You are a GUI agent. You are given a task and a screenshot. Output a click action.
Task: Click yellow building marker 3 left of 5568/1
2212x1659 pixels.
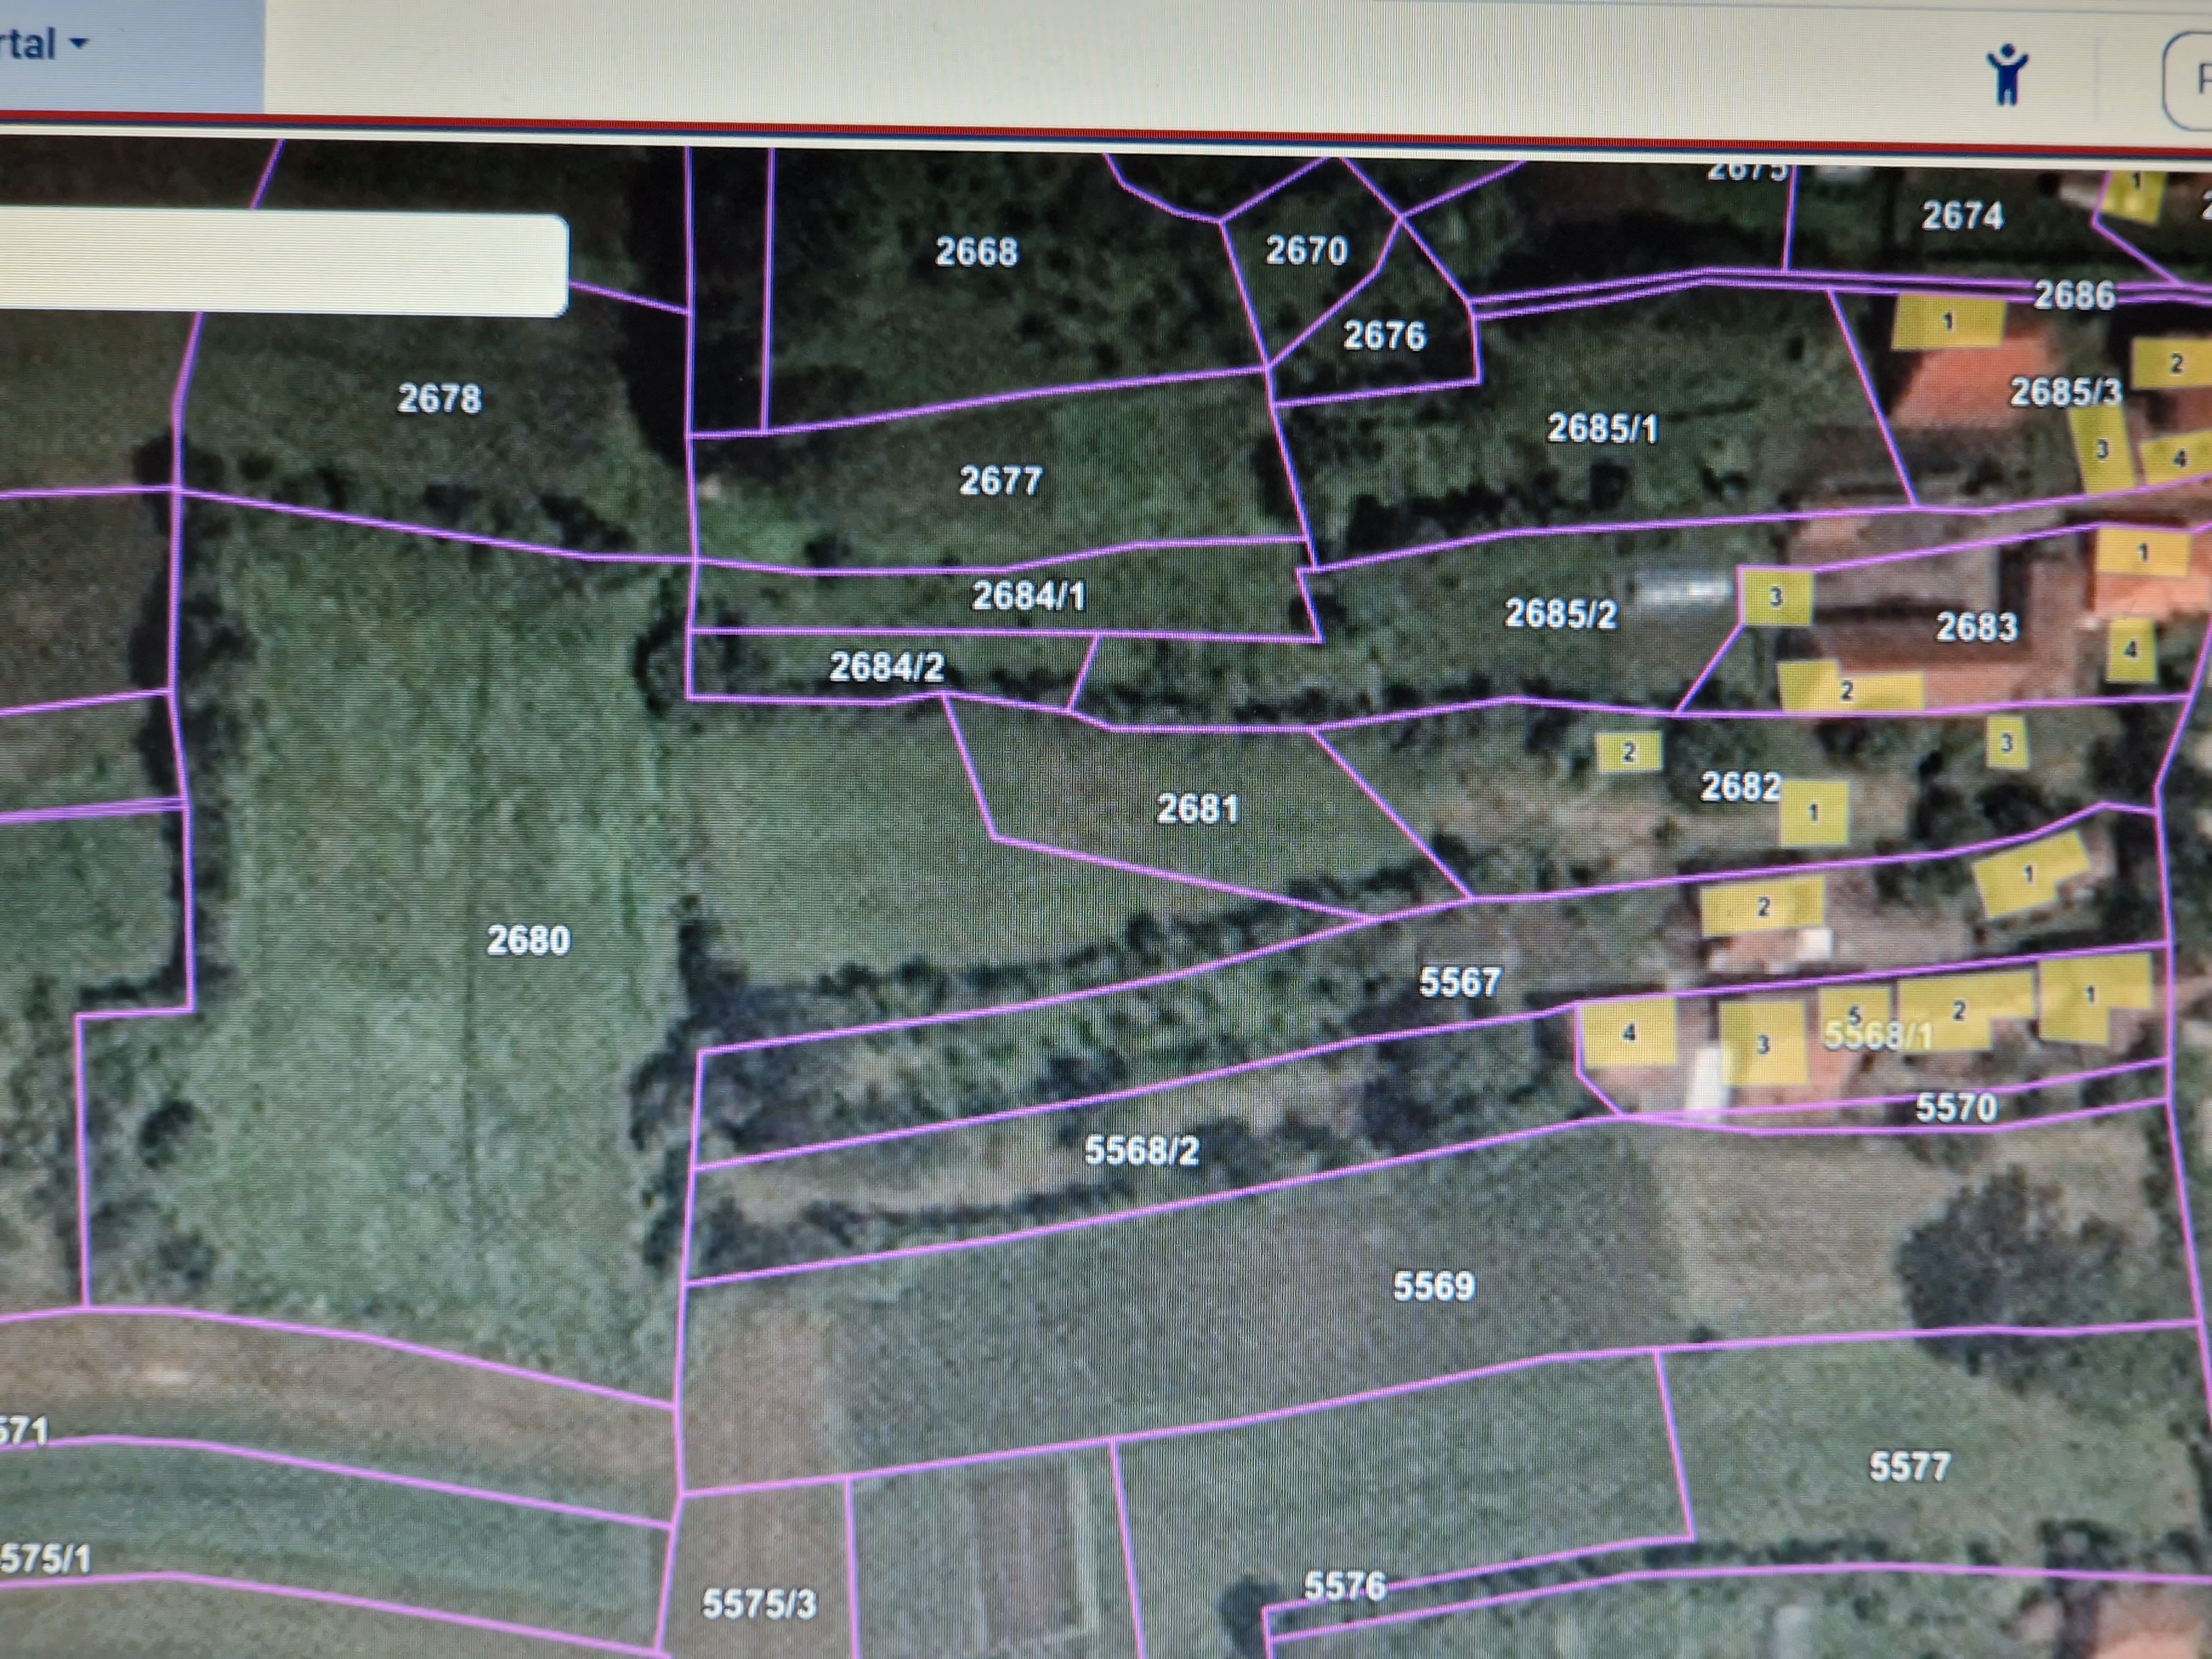coord(1762,1045)
